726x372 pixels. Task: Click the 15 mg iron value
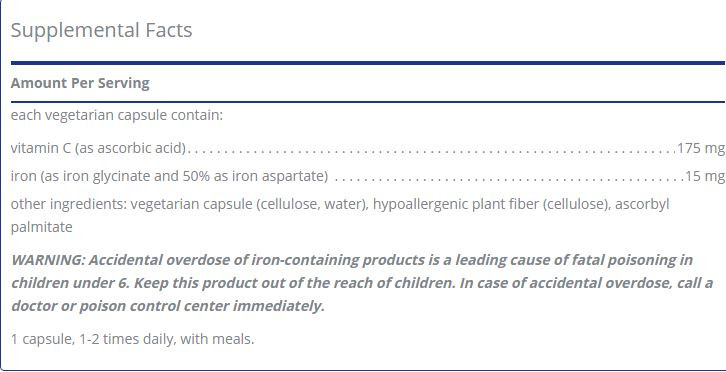[x=705, y=177]
